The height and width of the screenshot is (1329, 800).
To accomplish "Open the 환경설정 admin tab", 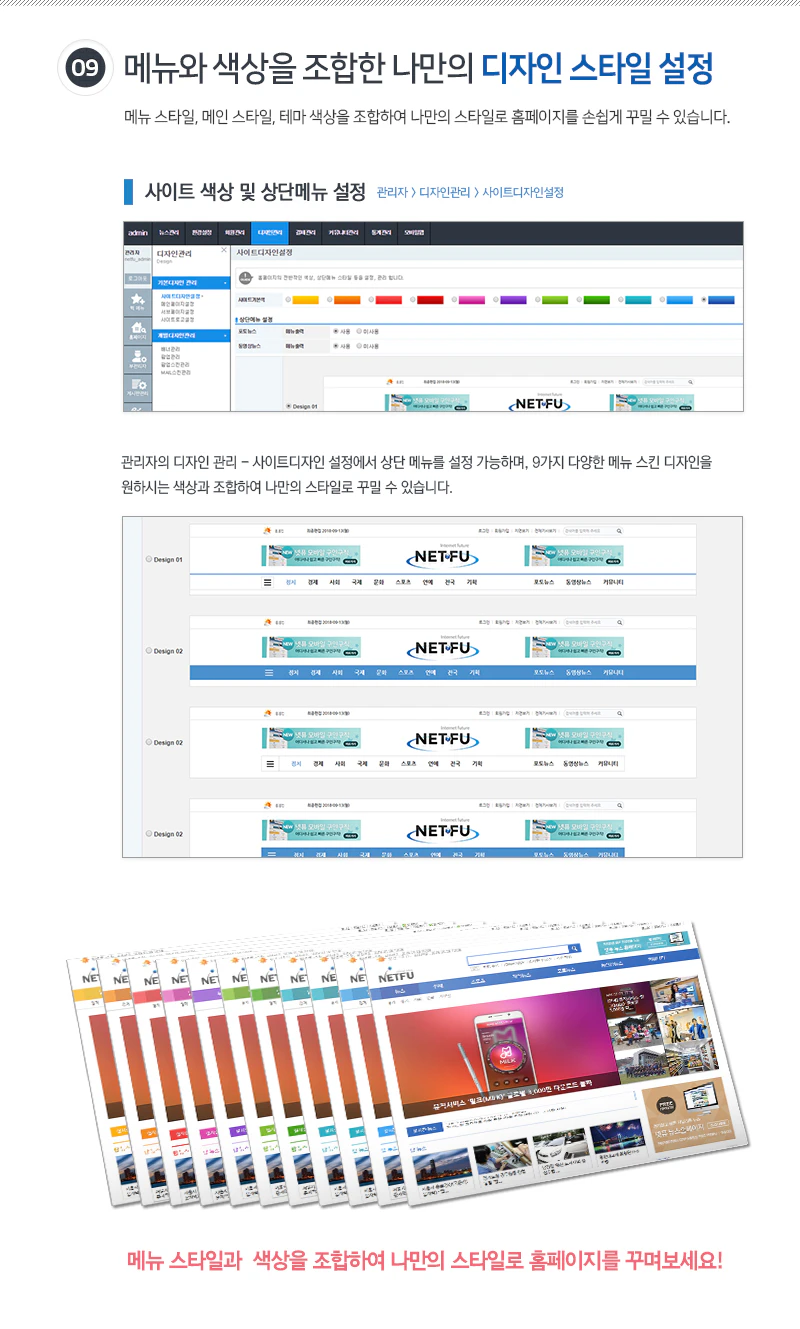I will [202, 233].
